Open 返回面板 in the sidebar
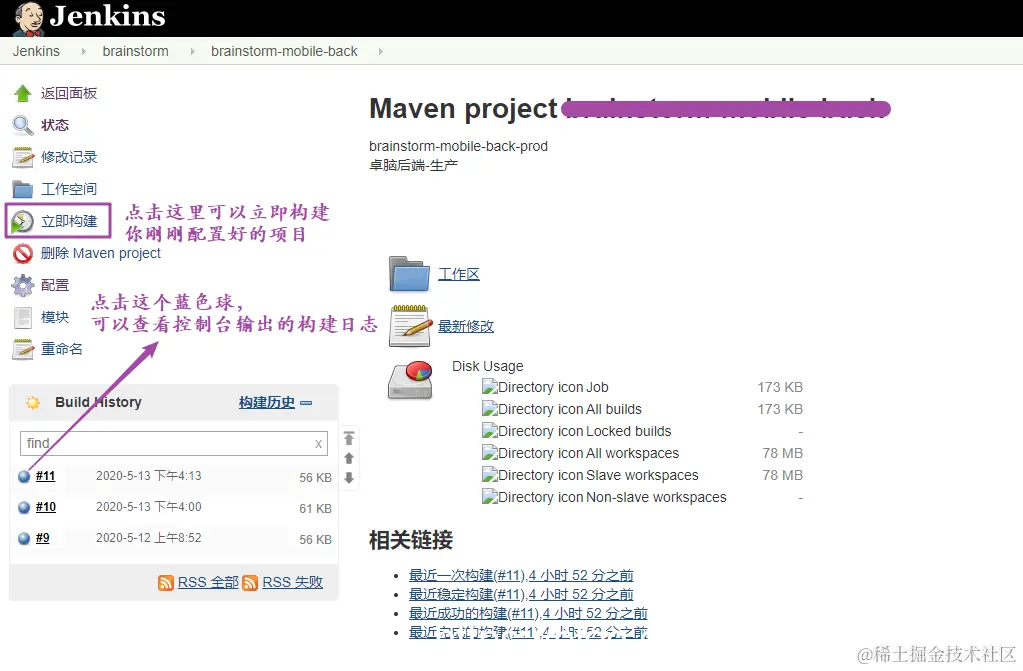This screenshot has width=1023, height=671. pyautogui.click(x=69, y=93)
